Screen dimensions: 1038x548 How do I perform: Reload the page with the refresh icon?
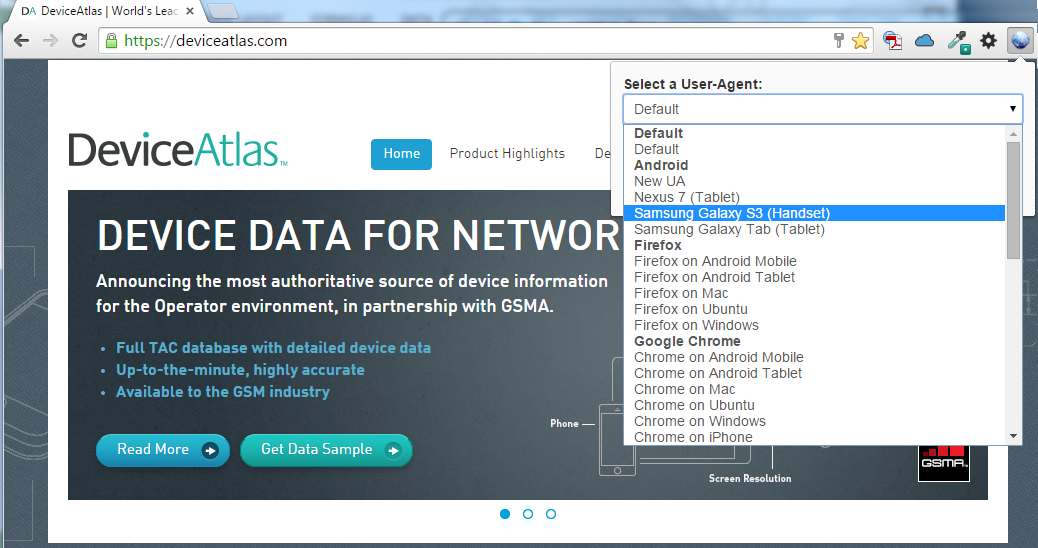[79, 41]
